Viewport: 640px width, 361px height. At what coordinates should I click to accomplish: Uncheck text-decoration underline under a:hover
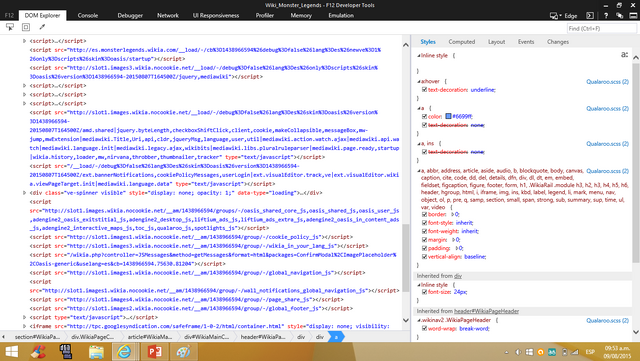pyautogui.click(x=424, y=89)
